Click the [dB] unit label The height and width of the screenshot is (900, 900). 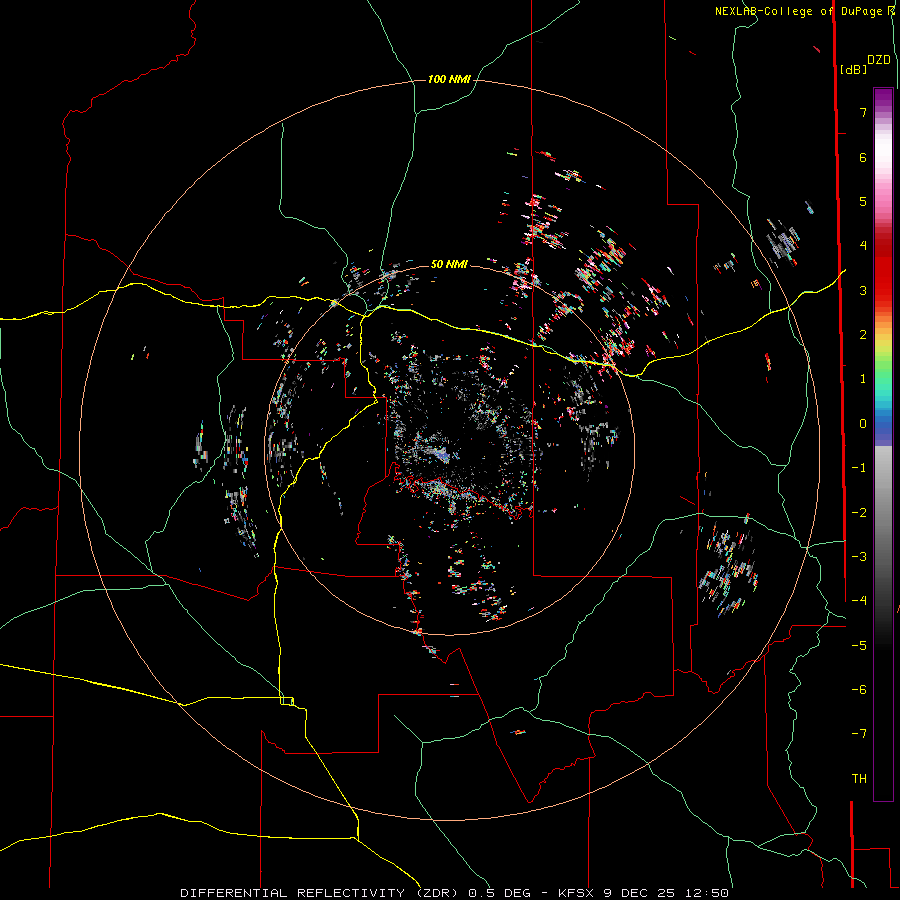853,69
